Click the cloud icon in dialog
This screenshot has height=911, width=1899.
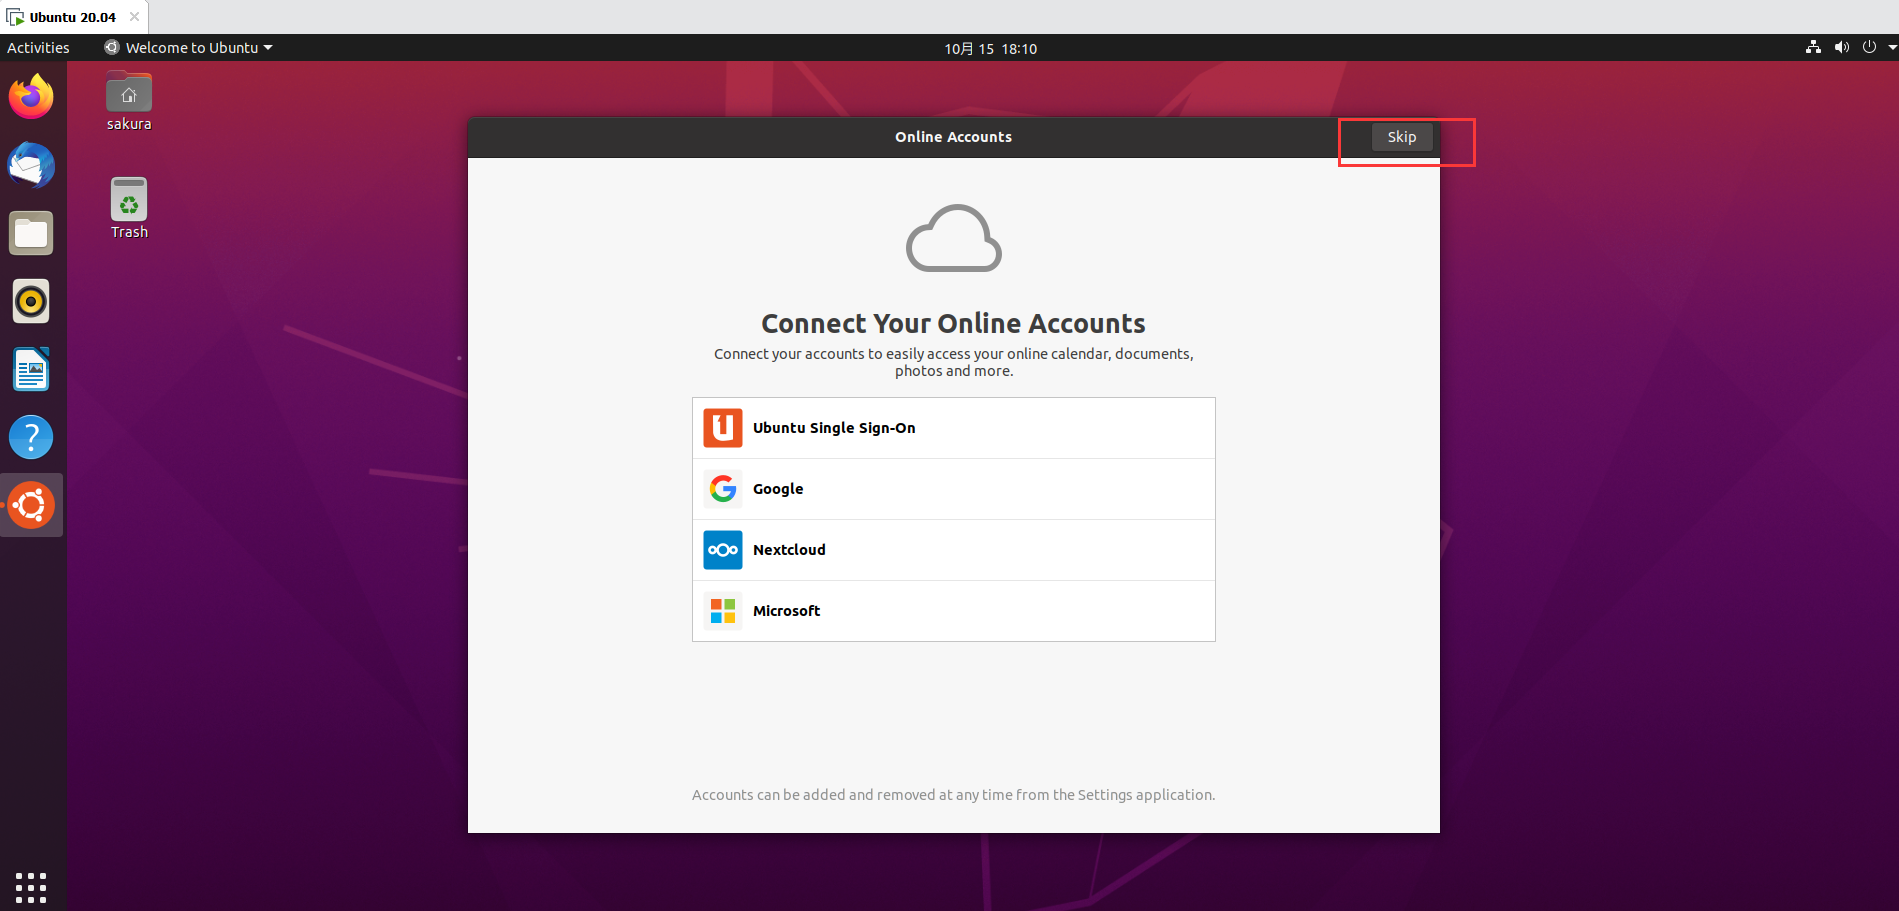(953, 238)
